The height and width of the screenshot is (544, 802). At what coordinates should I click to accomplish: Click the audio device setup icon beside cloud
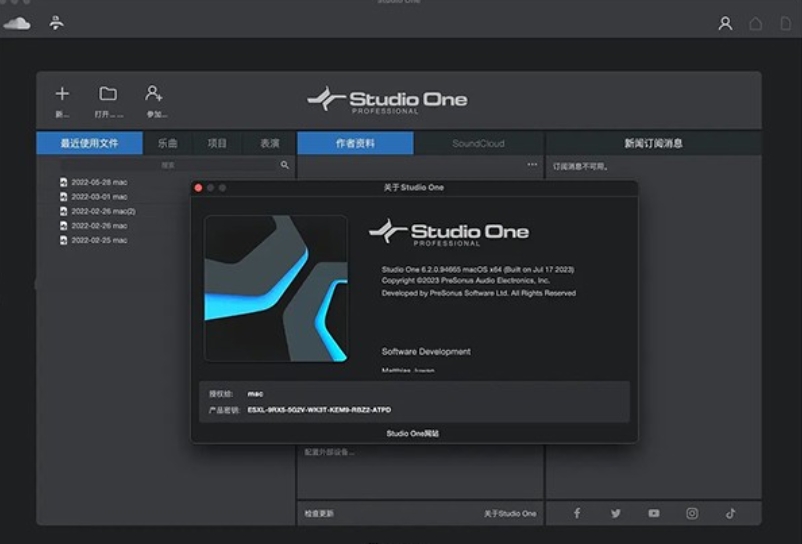click(x=56, y=22)
